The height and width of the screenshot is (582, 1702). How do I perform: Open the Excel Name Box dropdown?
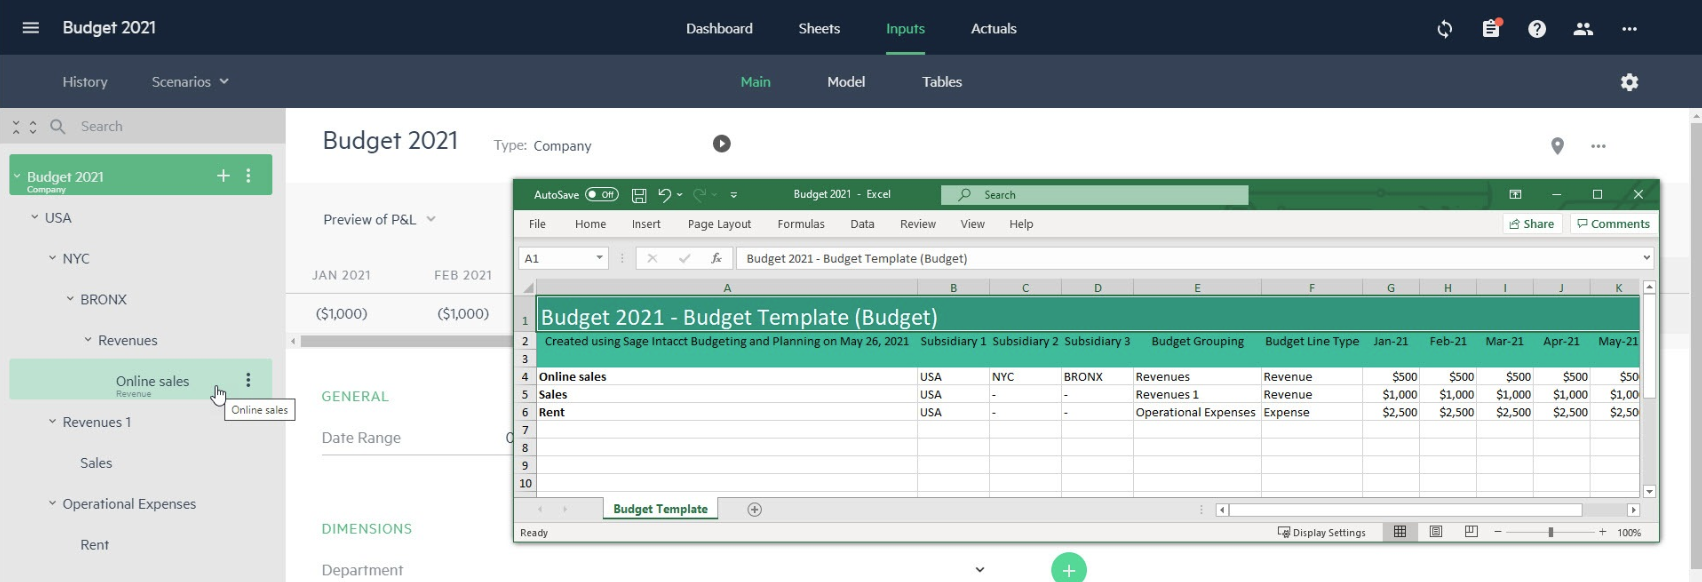click(600, 258)
